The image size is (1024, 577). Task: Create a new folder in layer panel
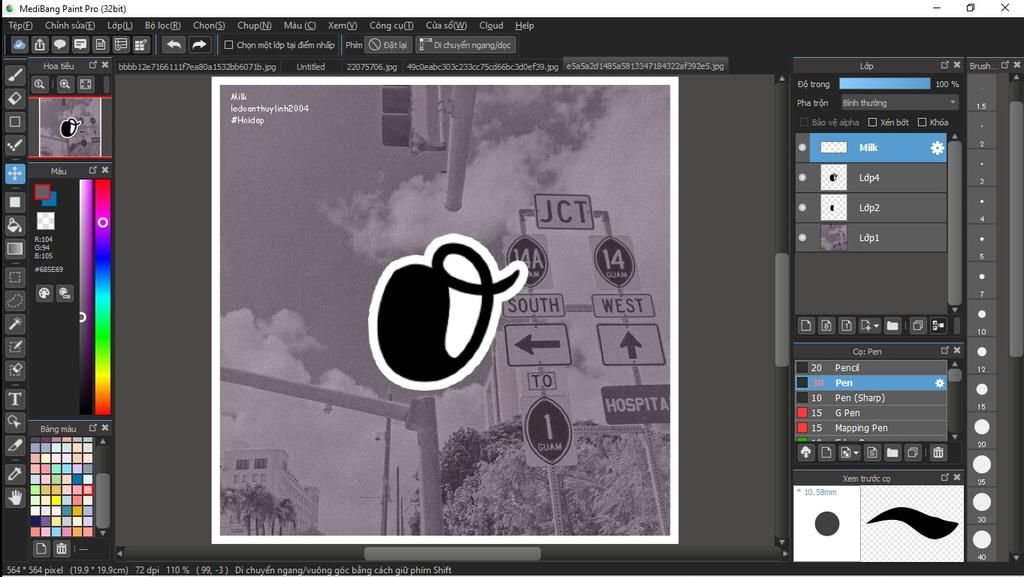pyautogui.click(x=892, y=325)
